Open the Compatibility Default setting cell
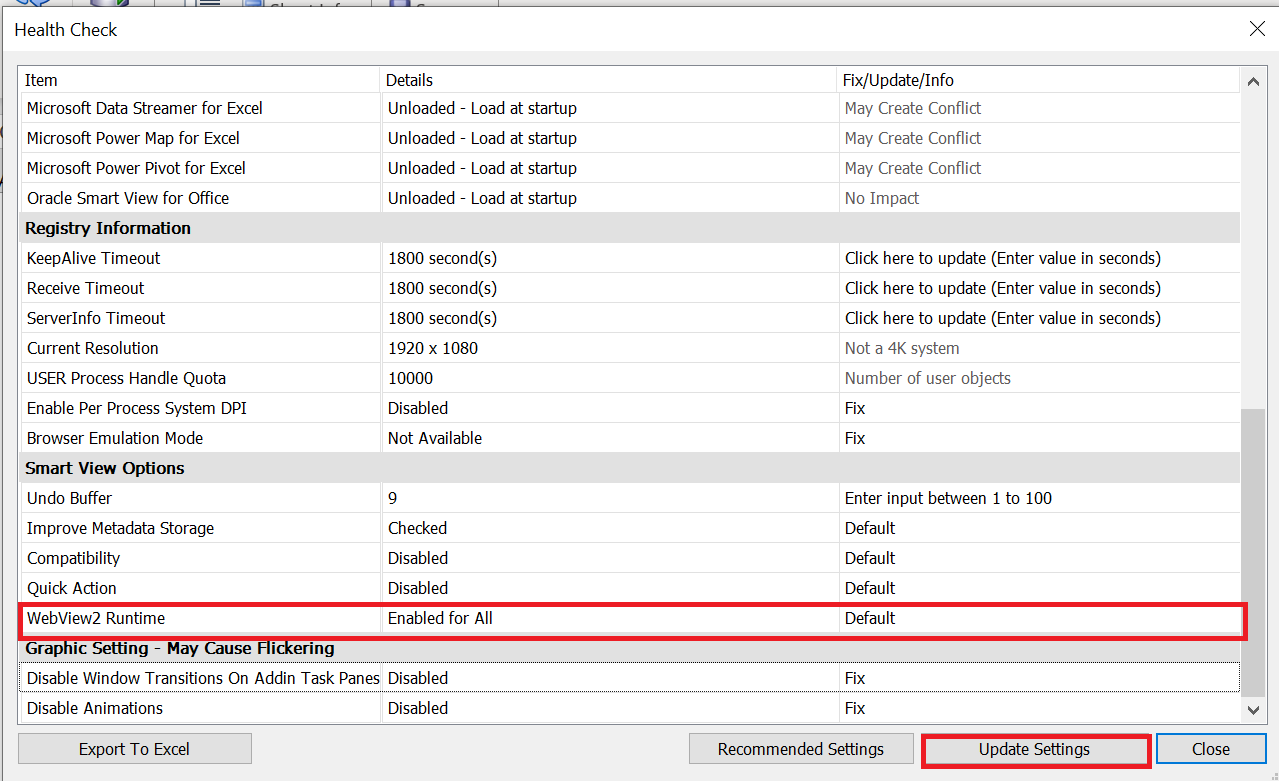 click(870, 558)
